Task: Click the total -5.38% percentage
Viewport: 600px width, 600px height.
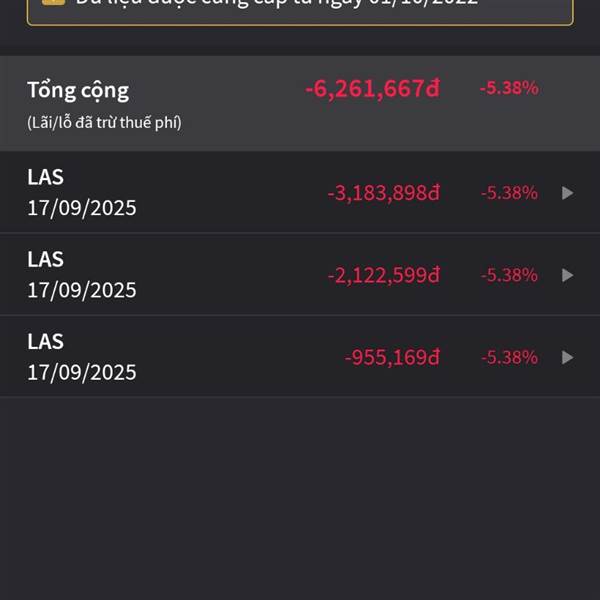Action: pyautogui.click(x=509, y=88)
